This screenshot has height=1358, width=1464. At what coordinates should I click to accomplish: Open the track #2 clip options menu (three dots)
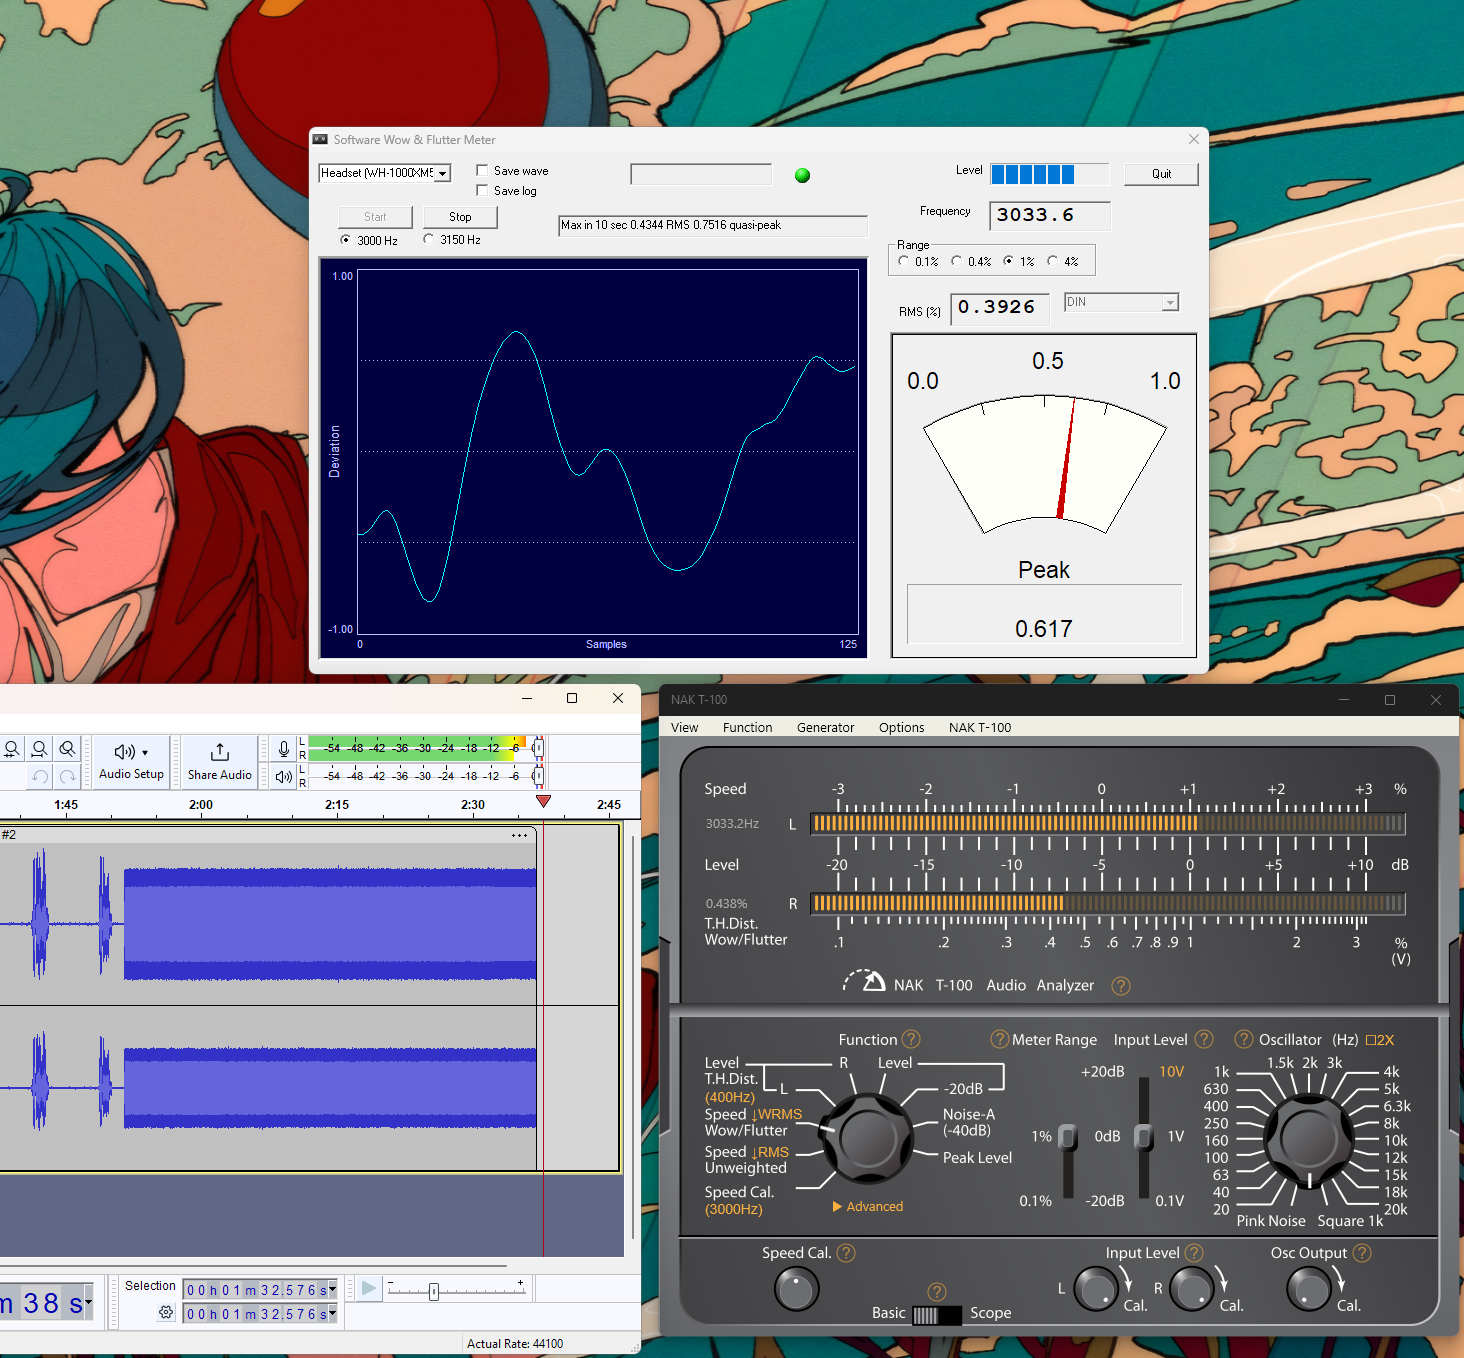pos(519,835)
